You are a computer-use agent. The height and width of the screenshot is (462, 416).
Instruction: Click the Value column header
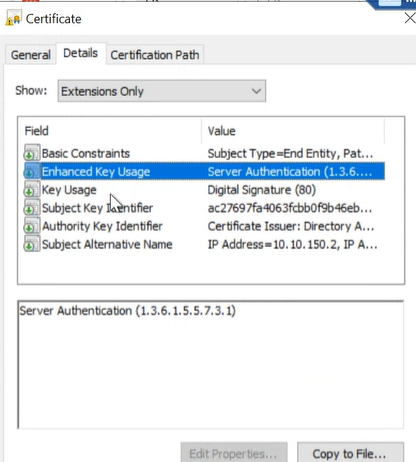pyautogui.click(x=293, y=131)
